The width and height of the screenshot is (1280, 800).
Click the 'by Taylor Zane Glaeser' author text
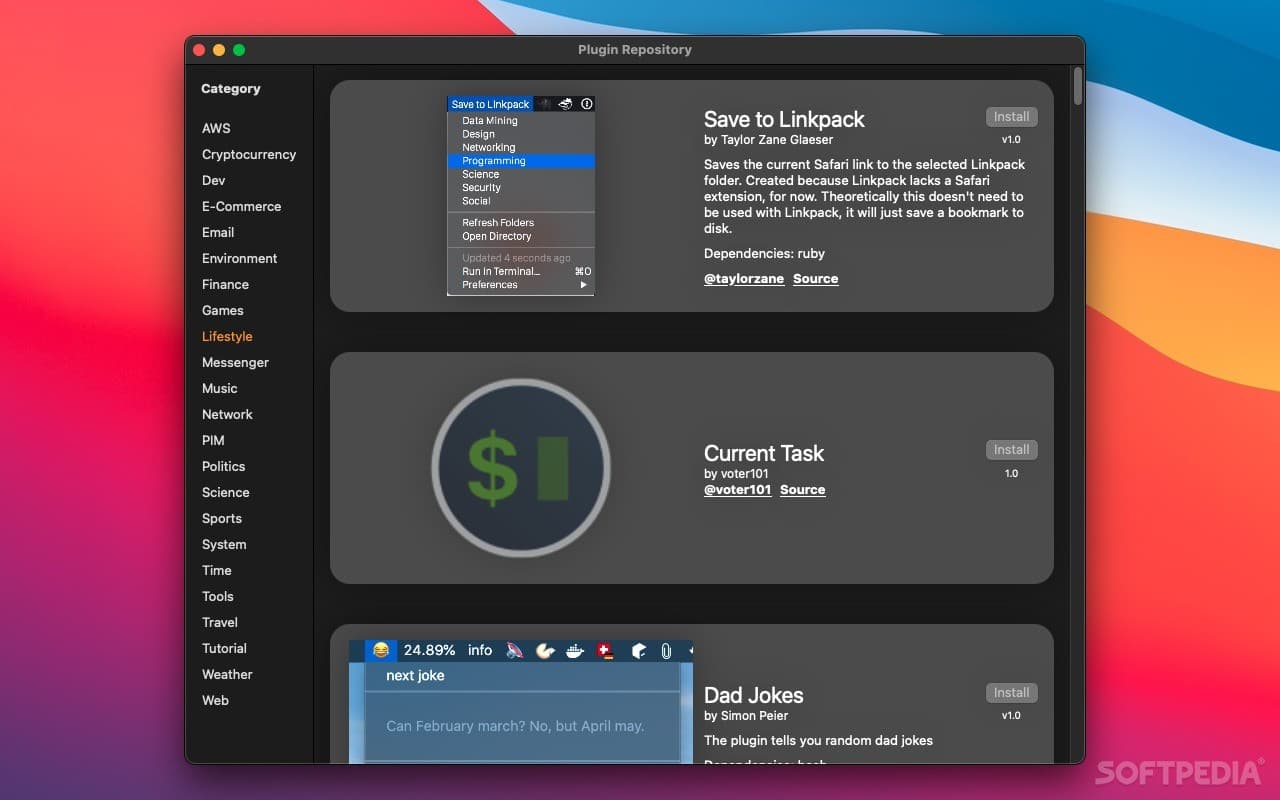[768, 140]
